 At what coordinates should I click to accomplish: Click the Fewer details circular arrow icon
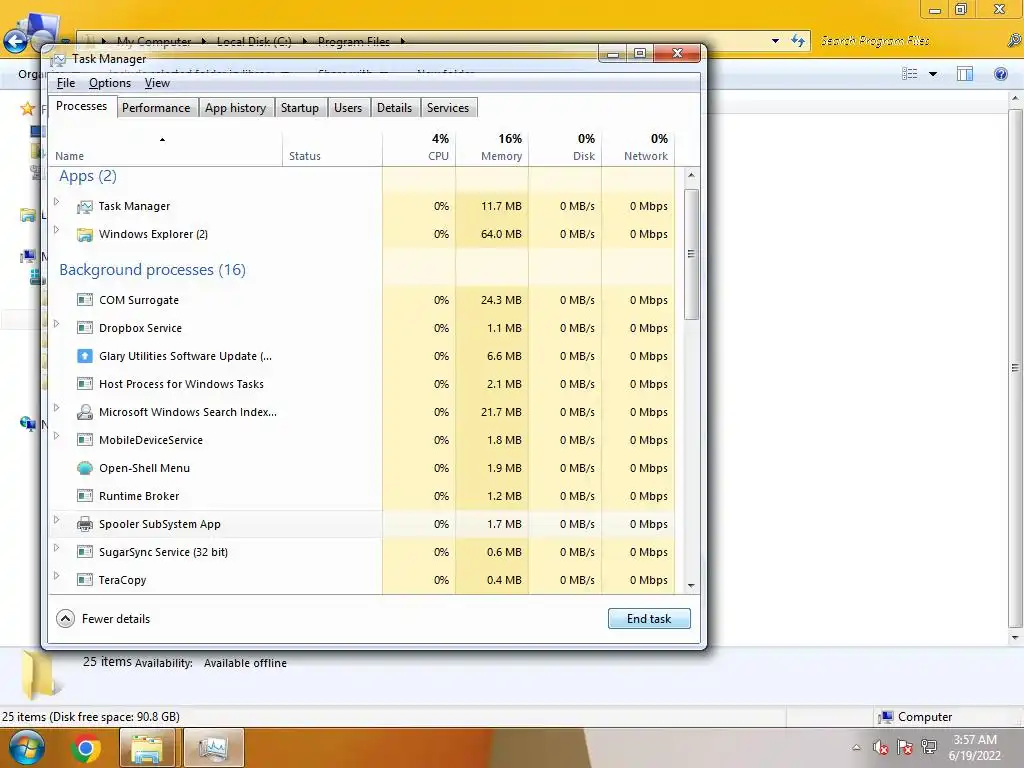tap(65, 618)
